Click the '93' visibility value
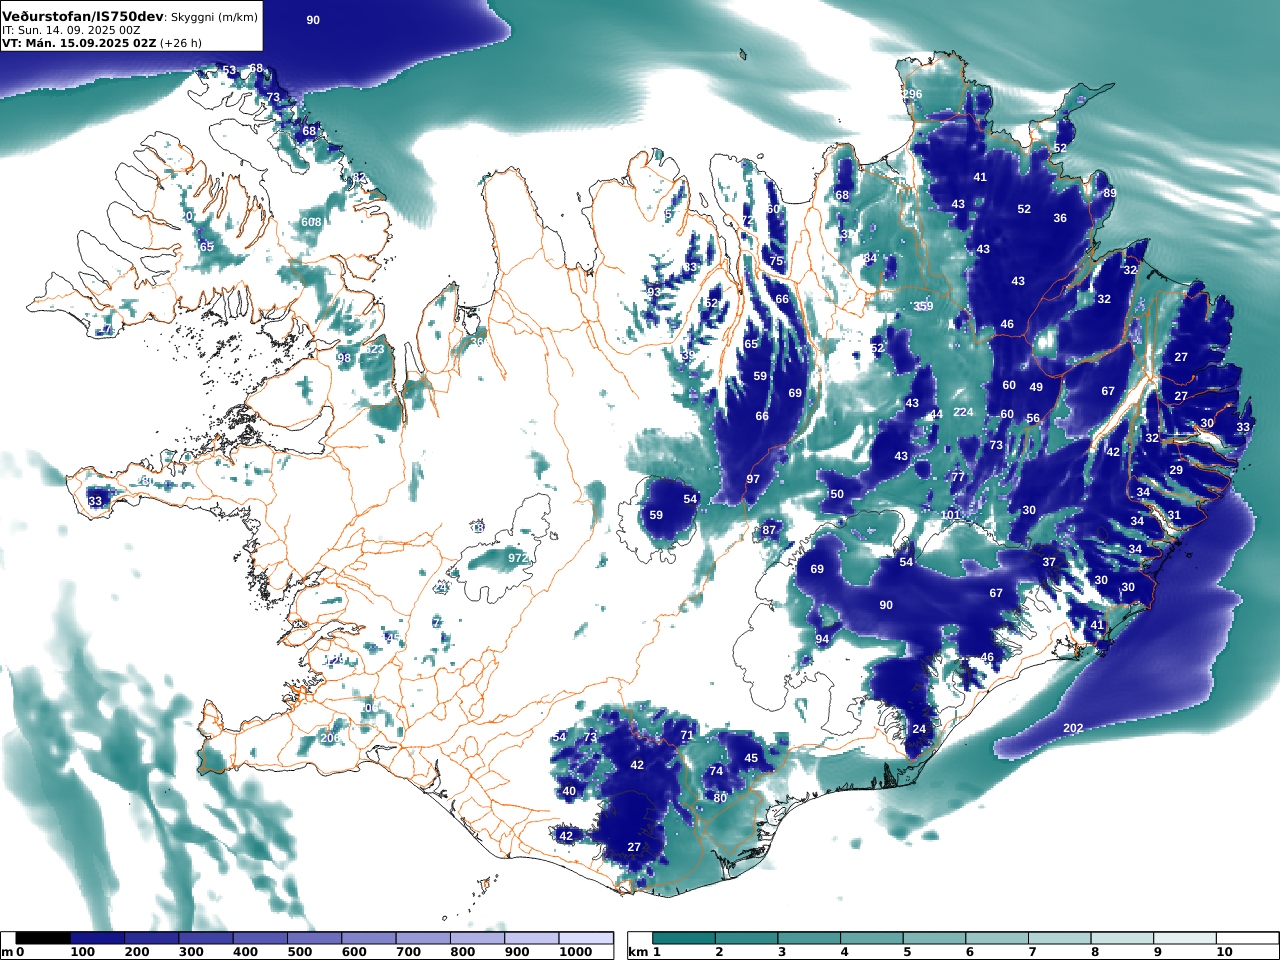Image resolution: width=1280 pixels, height=960 pixels. [x=654, y=292]
